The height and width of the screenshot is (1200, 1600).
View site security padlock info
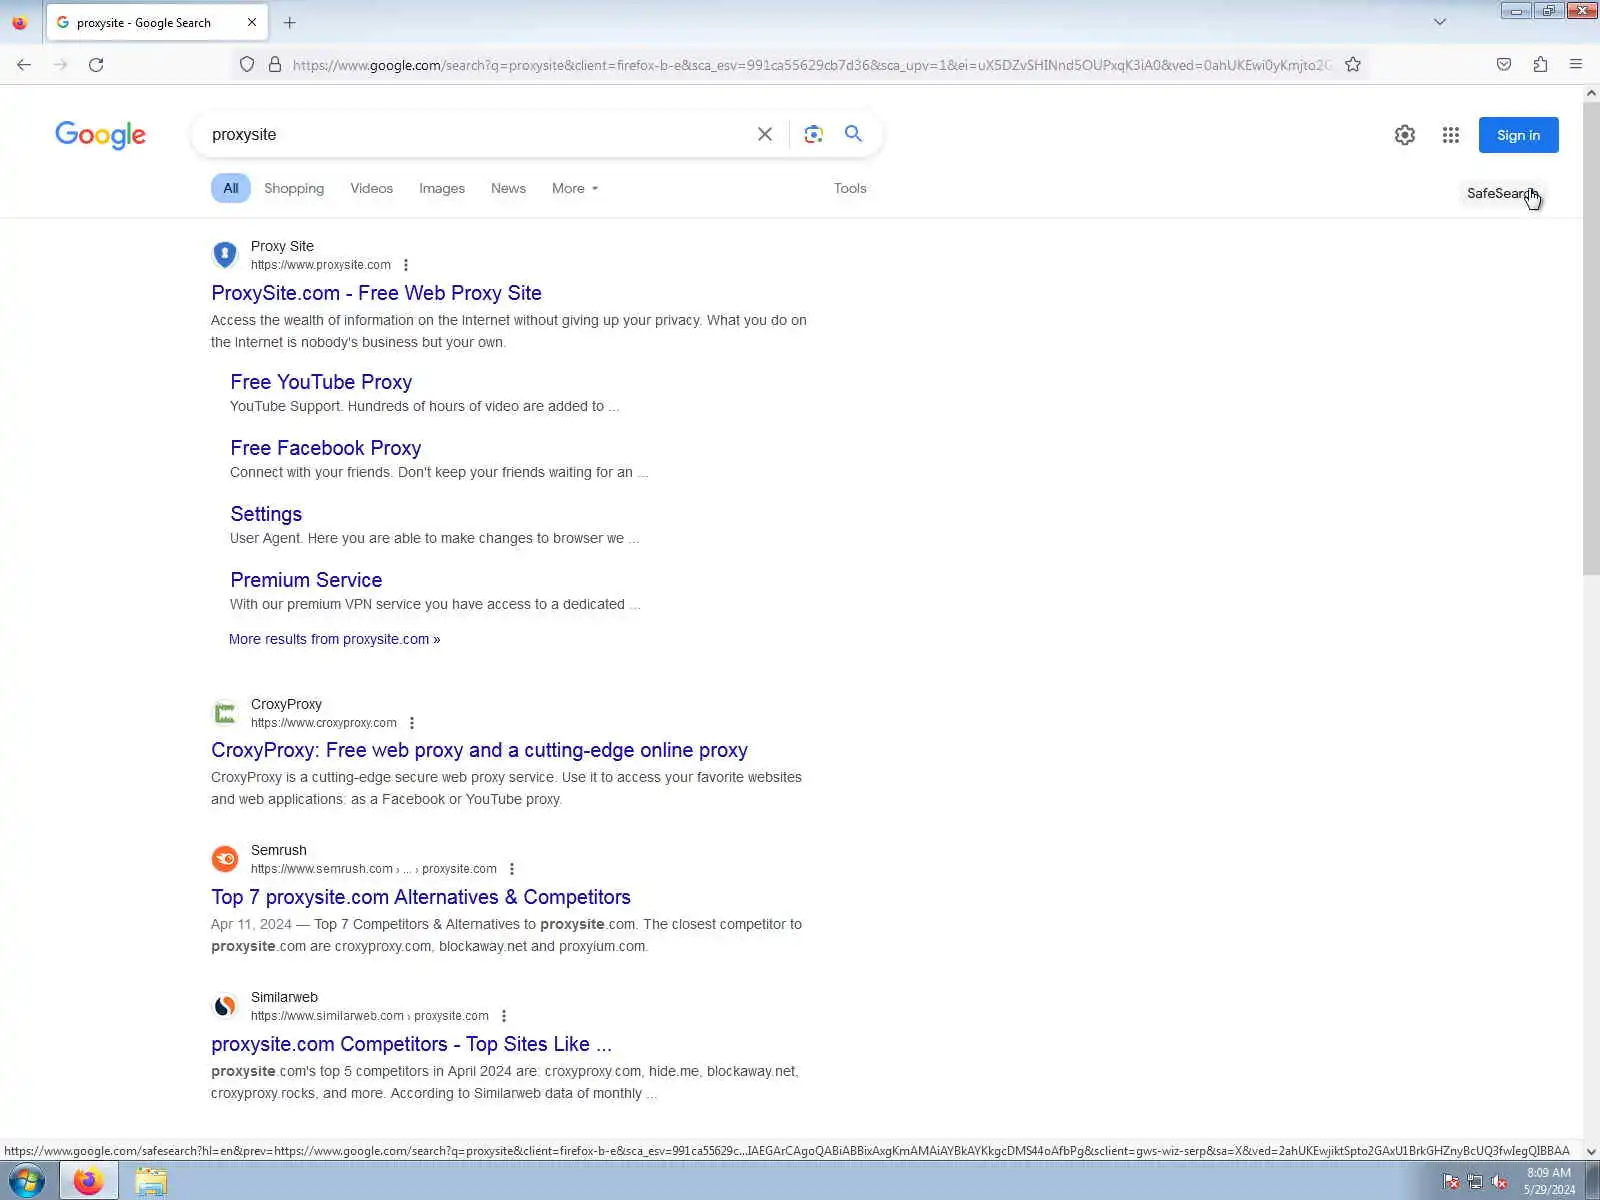point(275,65)
